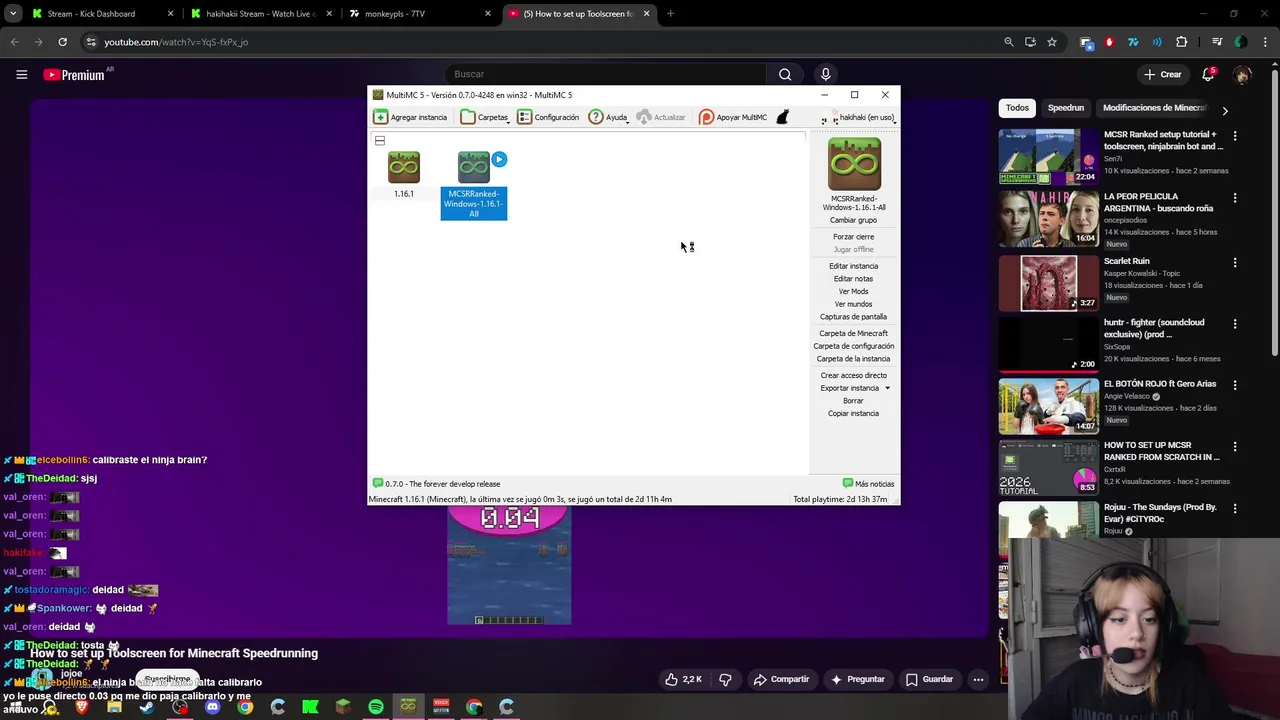The width and height of the screenshot is (1280, 720).
Task: Go to the YouTube Premium home logo
Action: (x=74, y=74)
